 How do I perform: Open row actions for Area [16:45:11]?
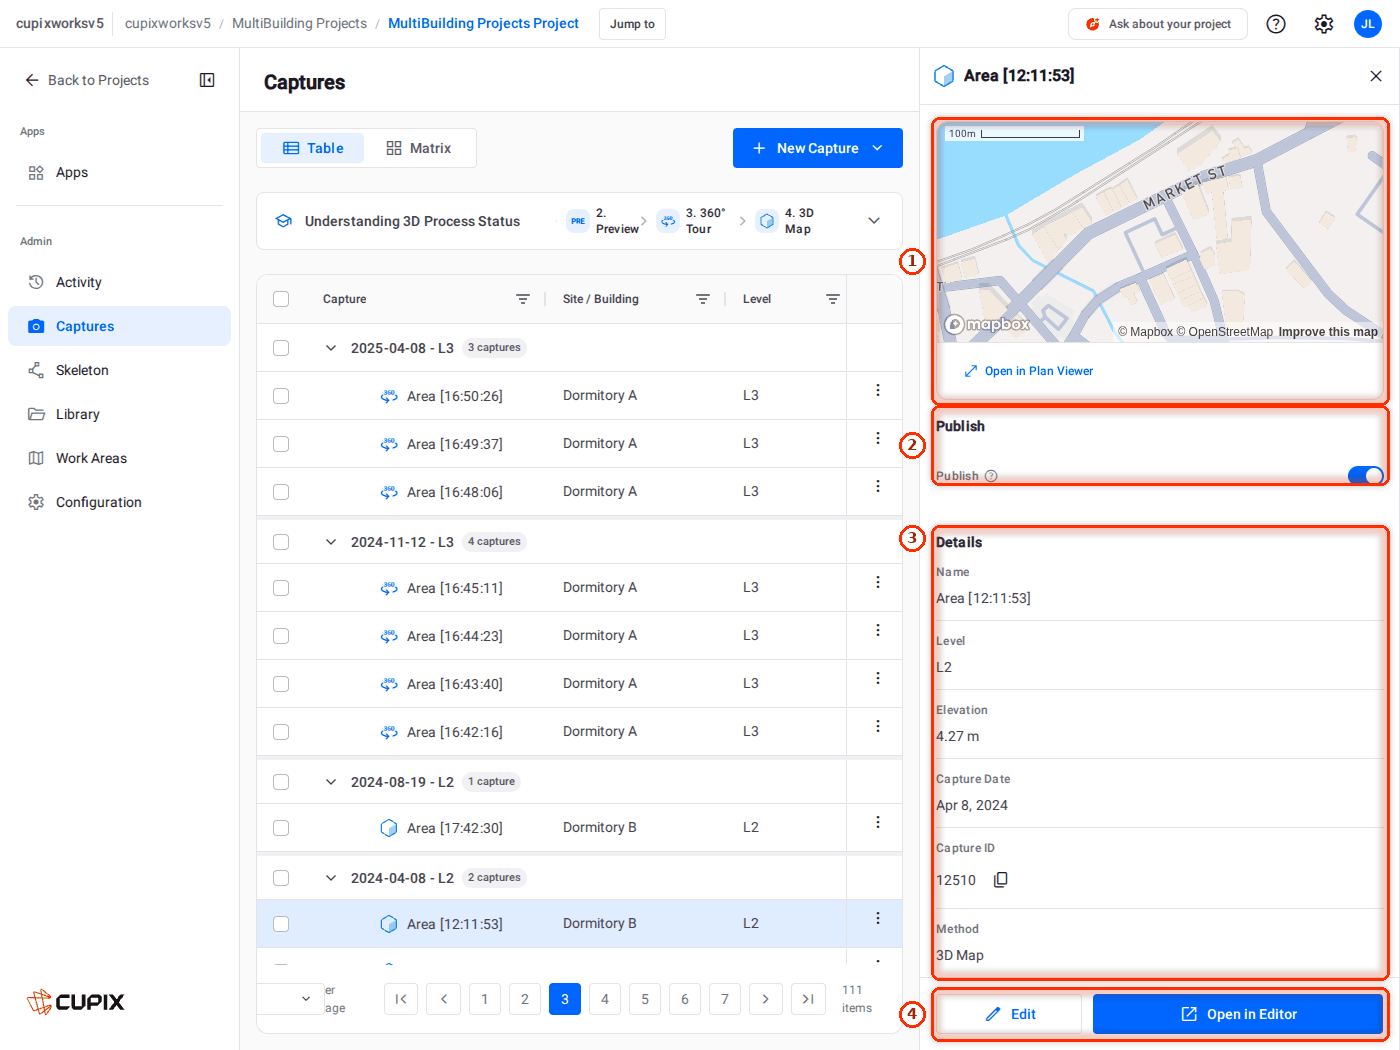coord(878,582)
